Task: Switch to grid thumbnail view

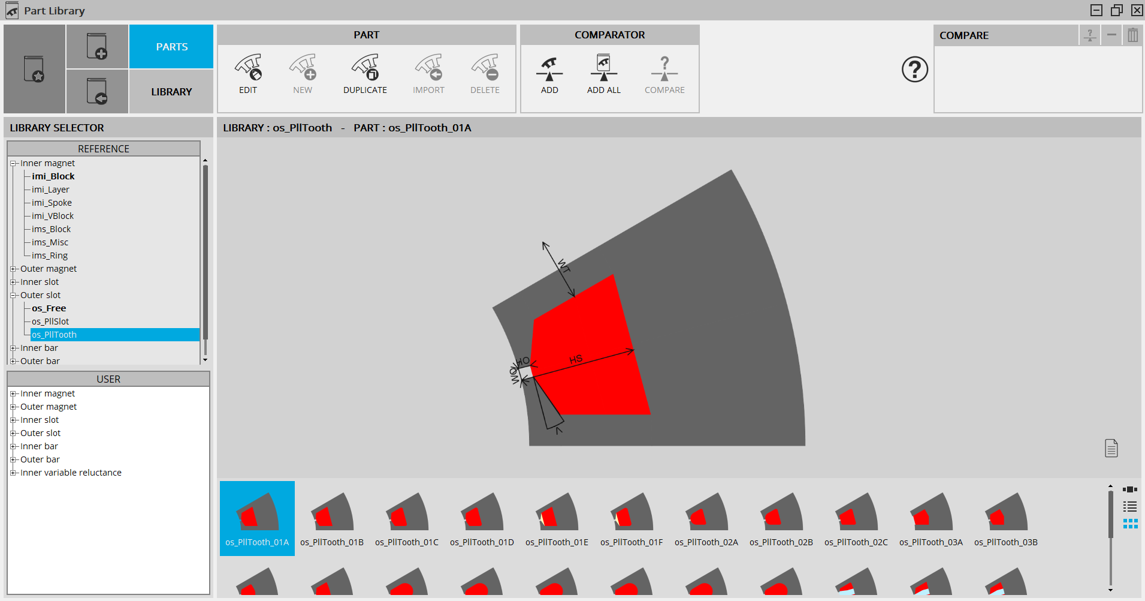Action: (1130, 523)
